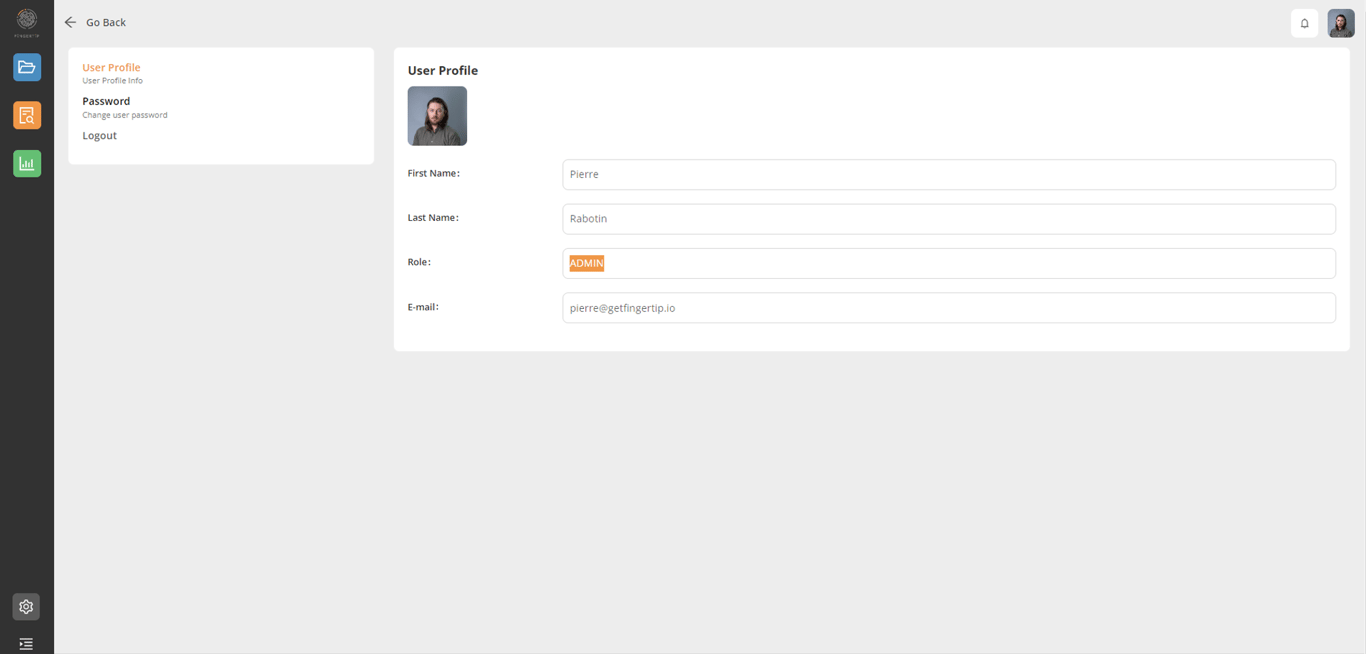The width and height of the screenshot is (1366, 654).
Task: Focus the Last Name field containing Rabotin
Action: pos(949,219)
